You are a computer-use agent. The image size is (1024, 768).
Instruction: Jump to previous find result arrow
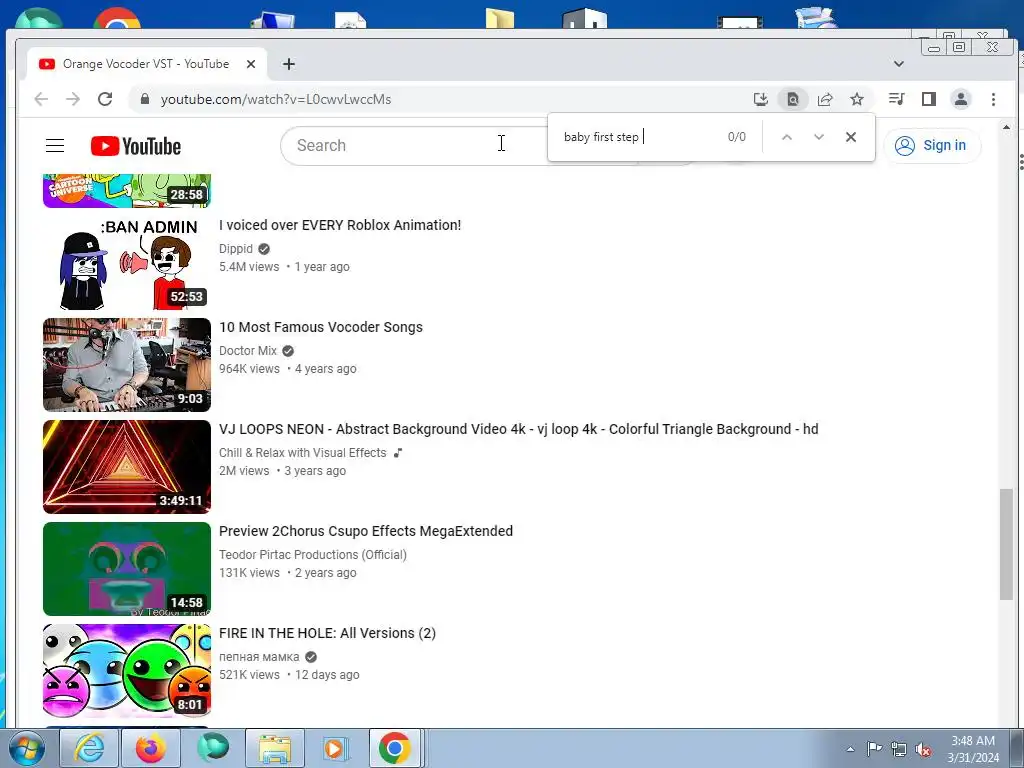[787, 137]
